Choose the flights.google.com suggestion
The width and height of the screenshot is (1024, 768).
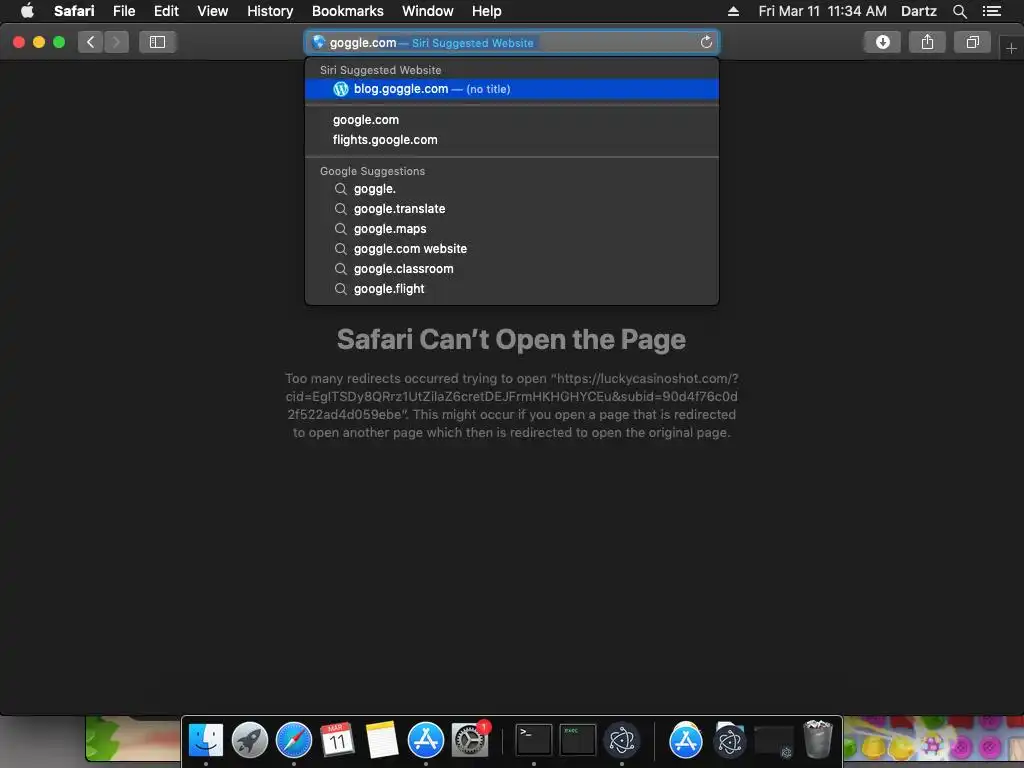[x=512, y=140]
